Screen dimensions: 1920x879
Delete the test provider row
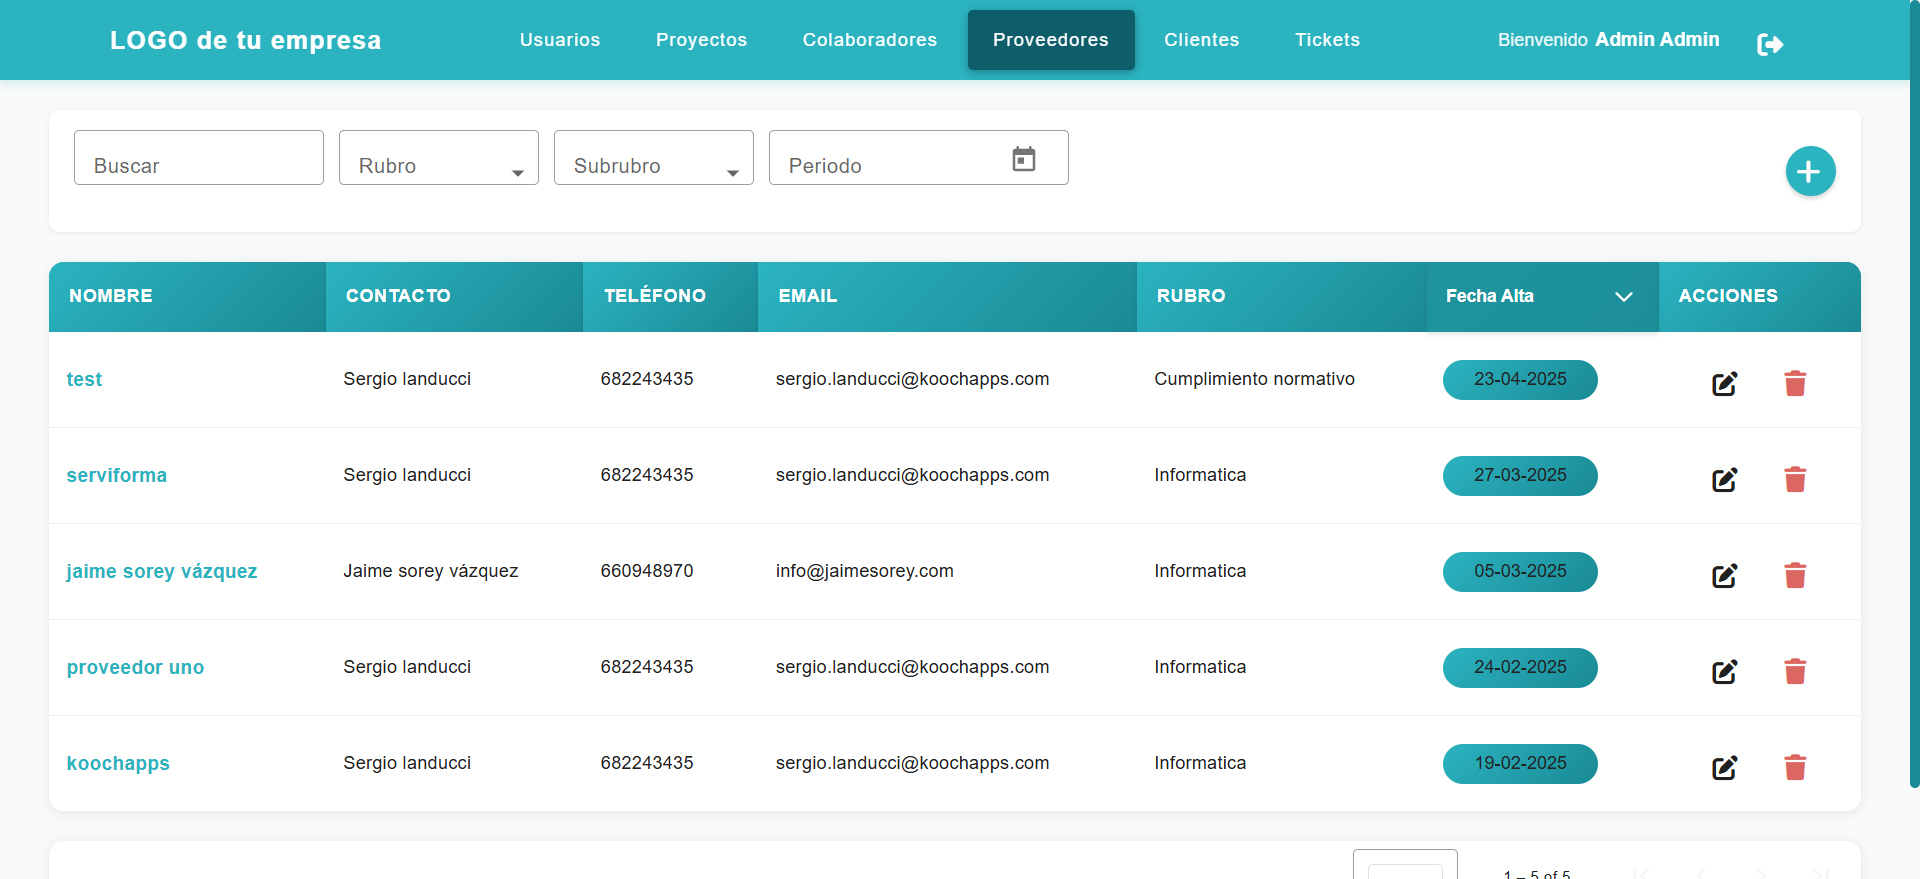1795,384
